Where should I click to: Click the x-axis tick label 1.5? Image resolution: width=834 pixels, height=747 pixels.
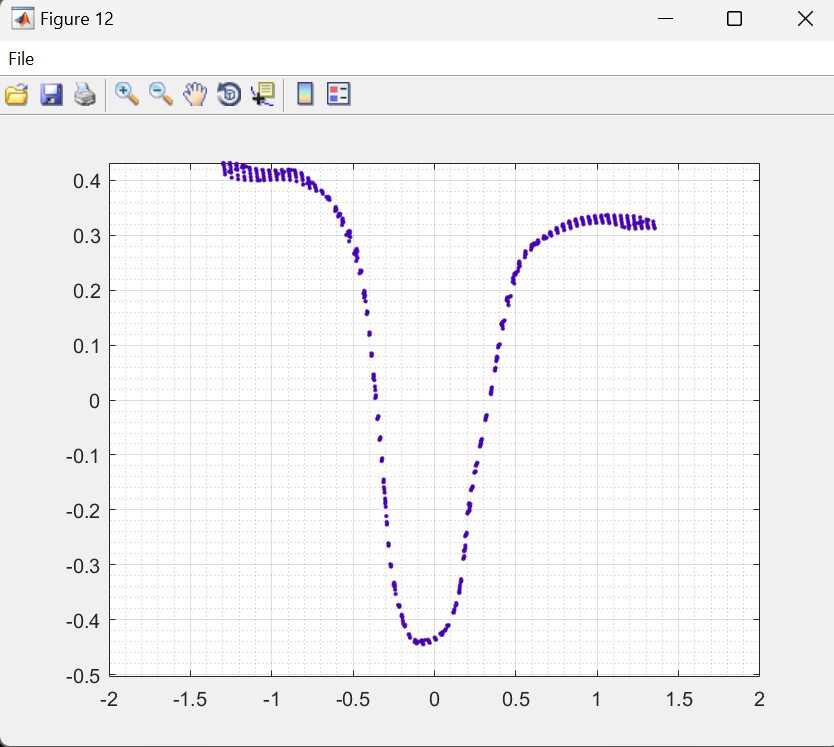point(678,698)
